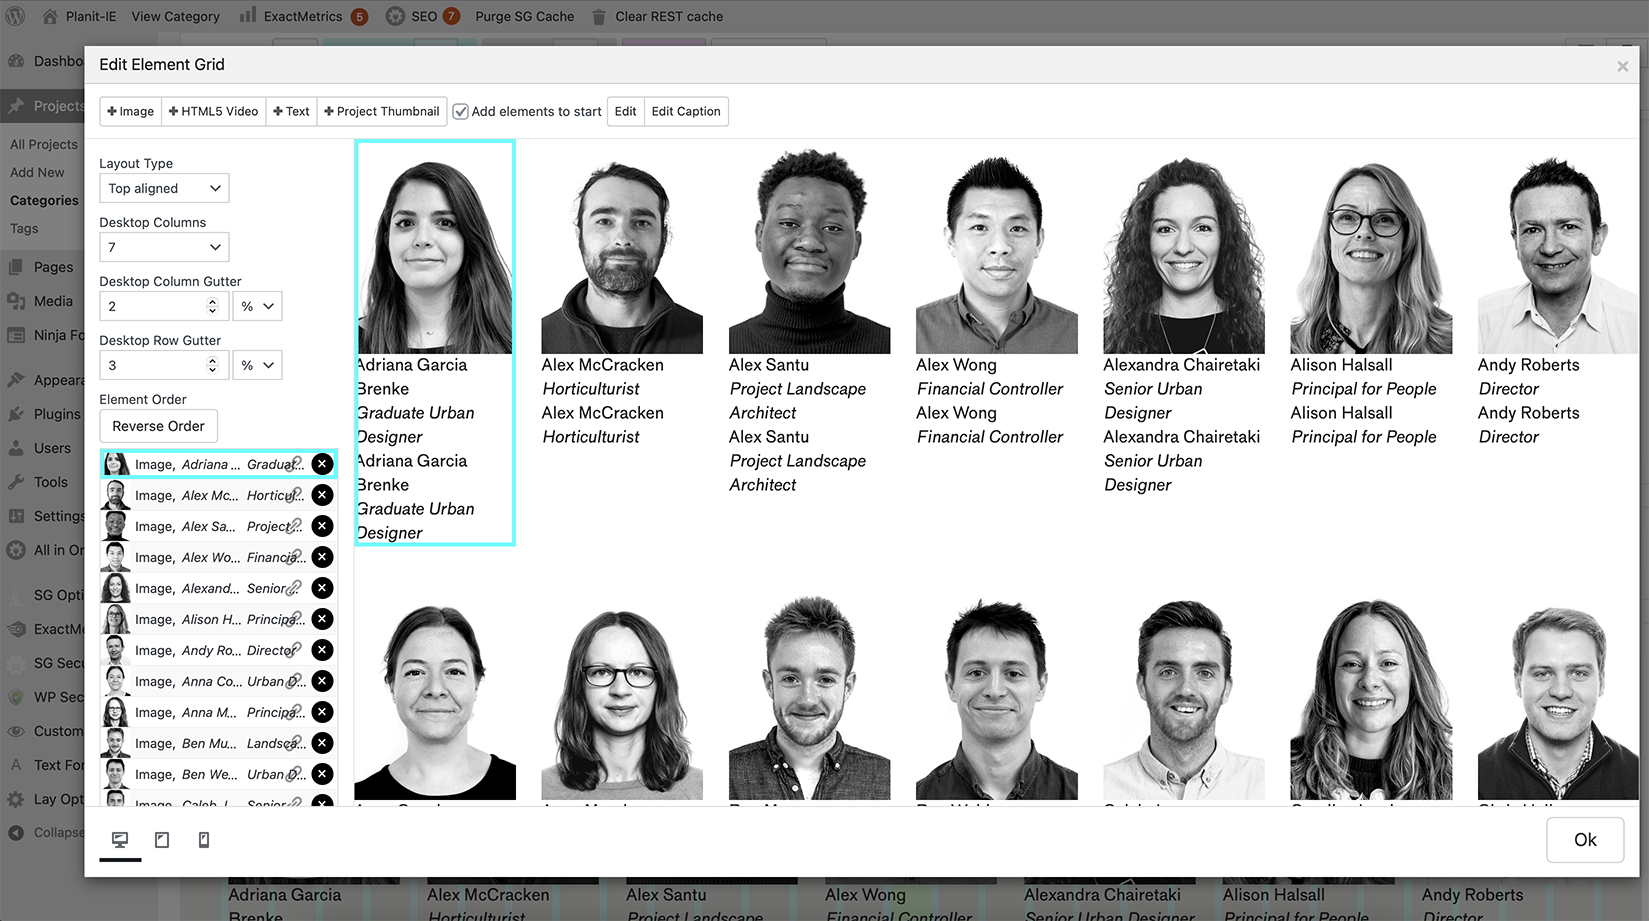Click Edit Caption in the toolbar

click(x=686, y=111)
